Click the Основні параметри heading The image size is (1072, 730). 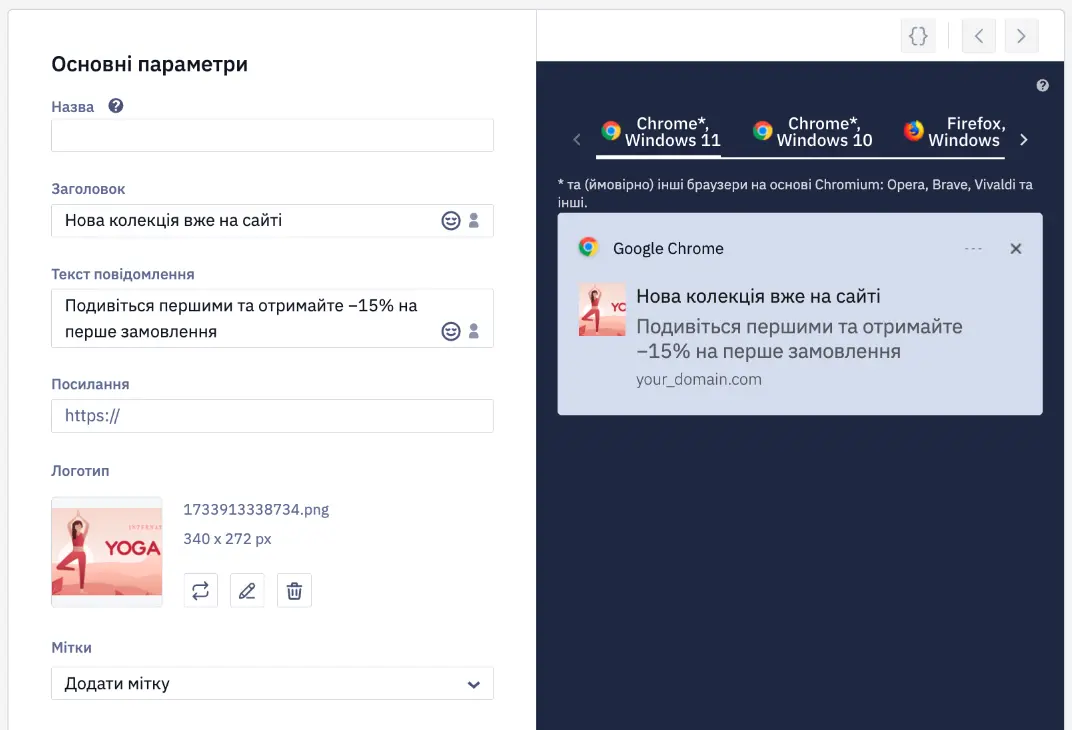150,64
